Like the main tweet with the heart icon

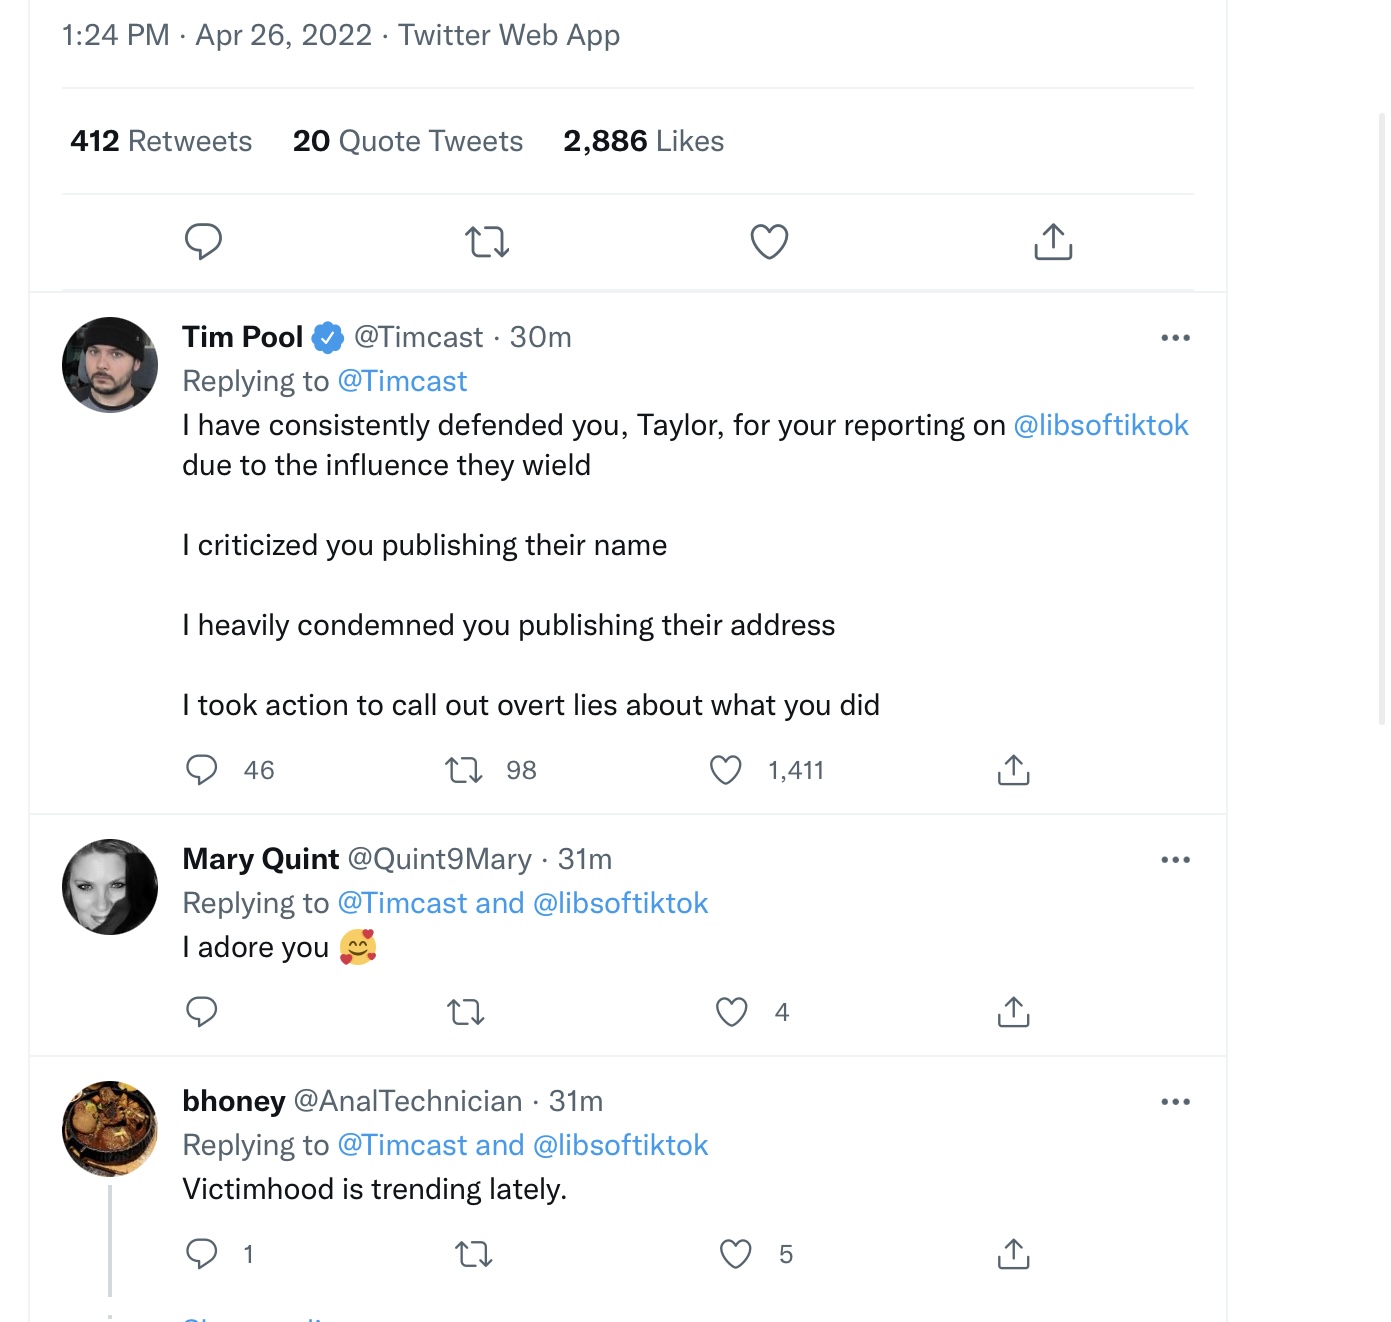(769, 241)
